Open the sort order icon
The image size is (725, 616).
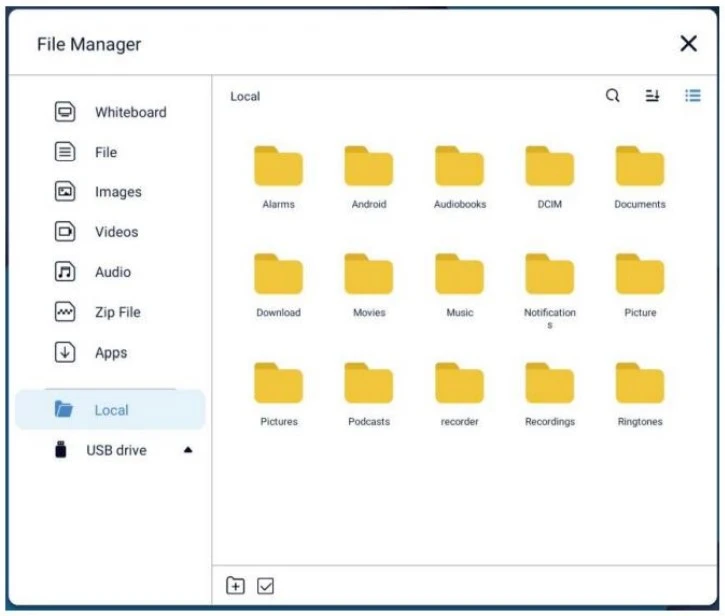click(x=652, y=96)
